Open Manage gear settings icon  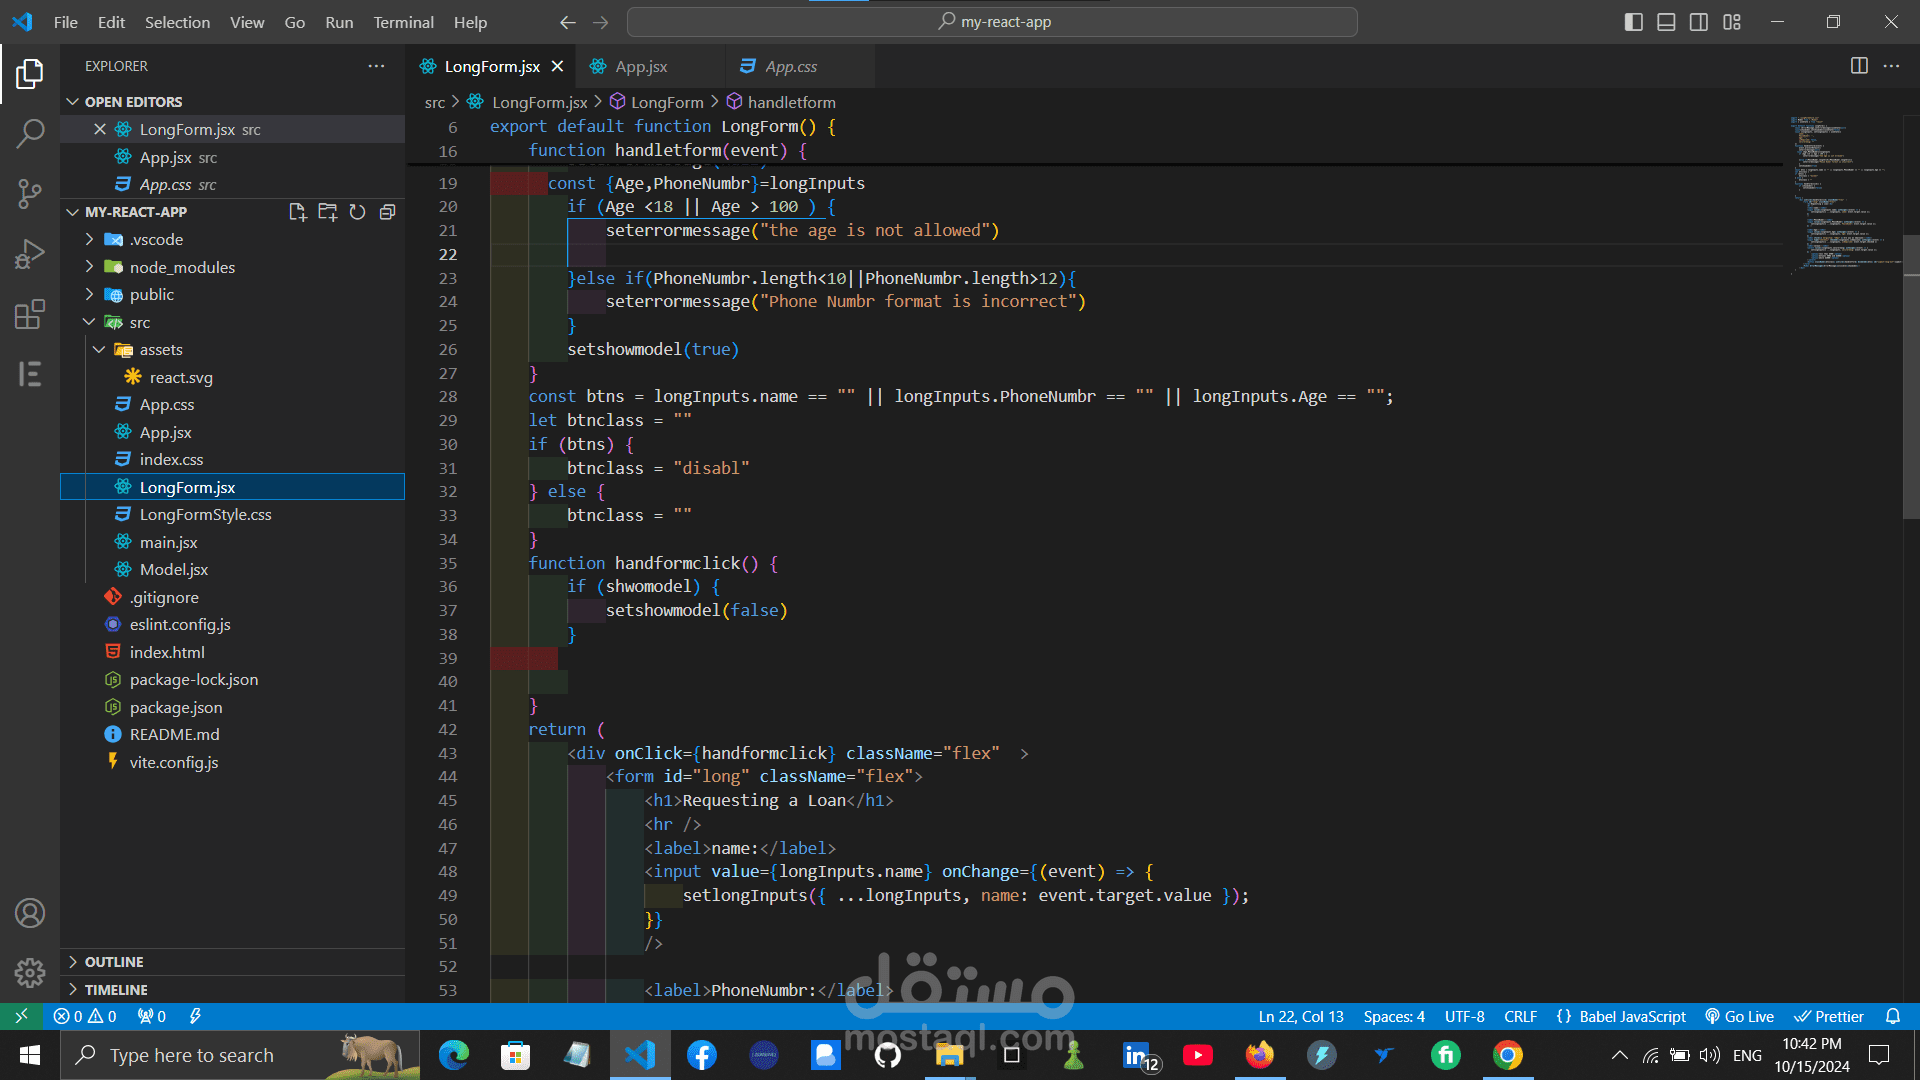[30, 972]
